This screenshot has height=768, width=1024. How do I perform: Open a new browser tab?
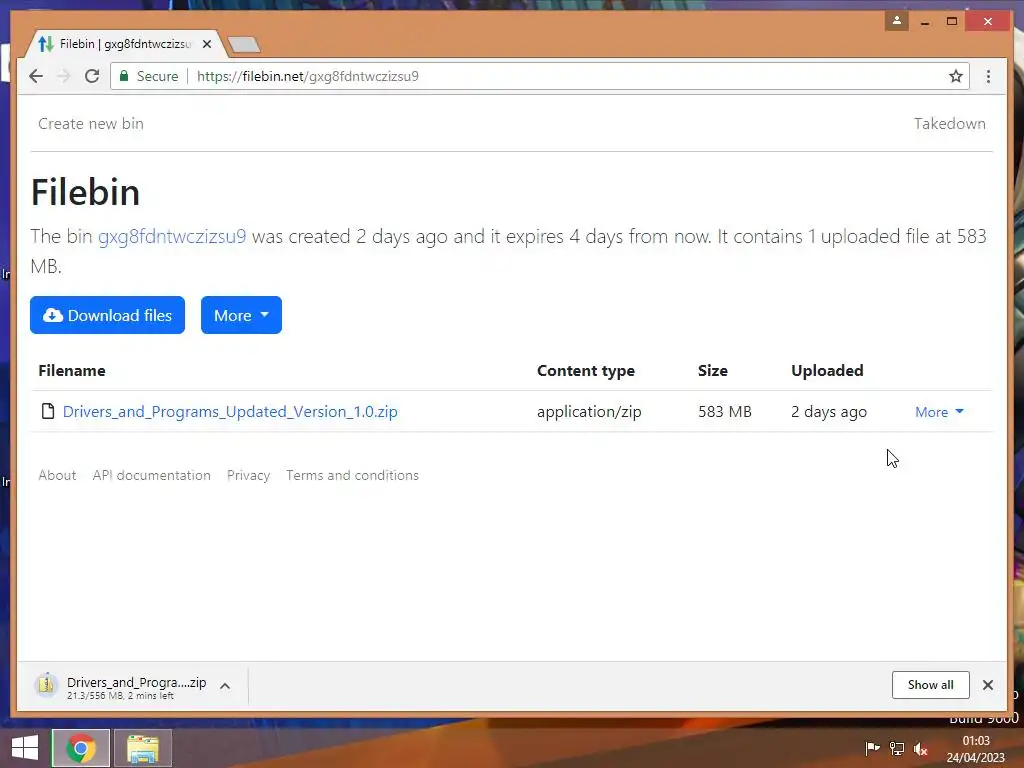(x=244, y=44)
